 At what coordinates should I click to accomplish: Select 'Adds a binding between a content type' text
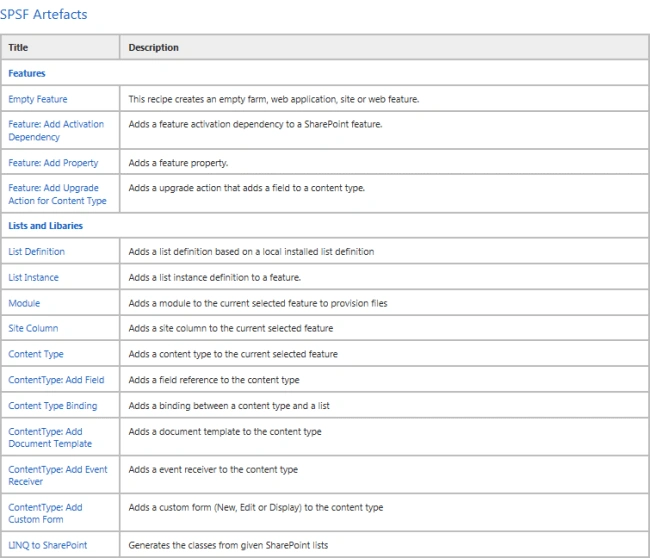pos(229,405)
